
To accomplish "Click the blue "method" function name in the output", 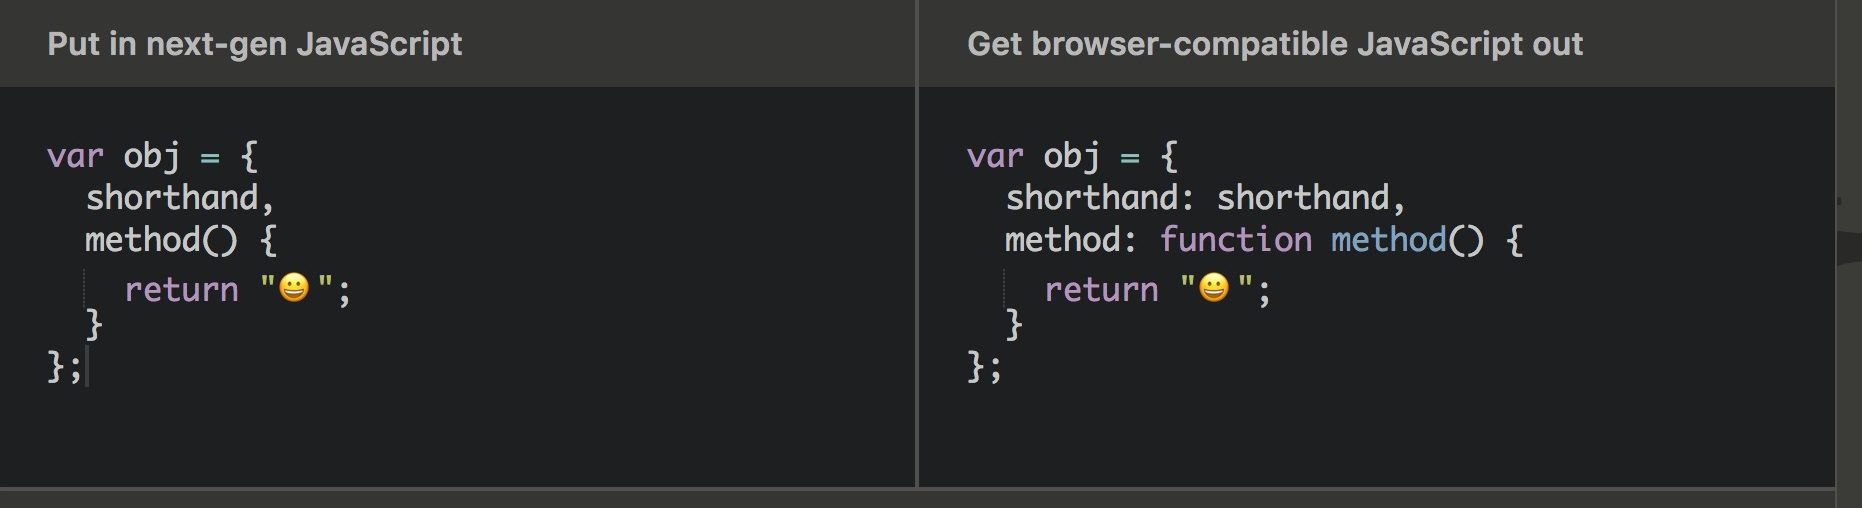I will [x=1388, y=240].
